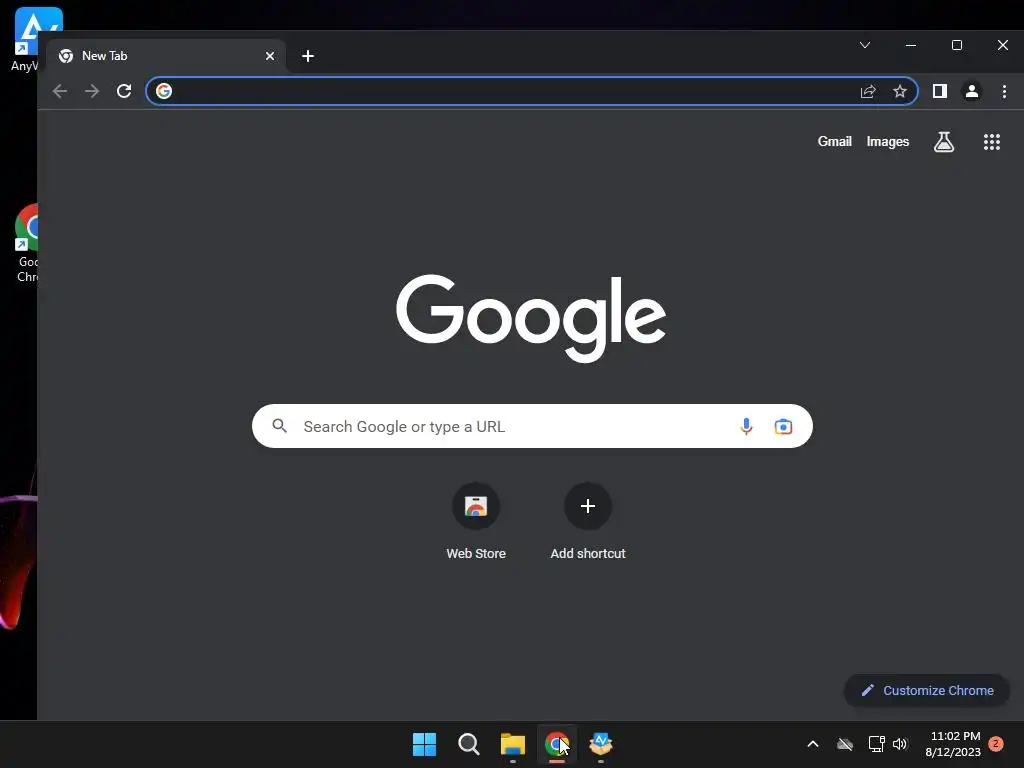Select the New Tab tab

pyautogui.click(x=166, y=56)
